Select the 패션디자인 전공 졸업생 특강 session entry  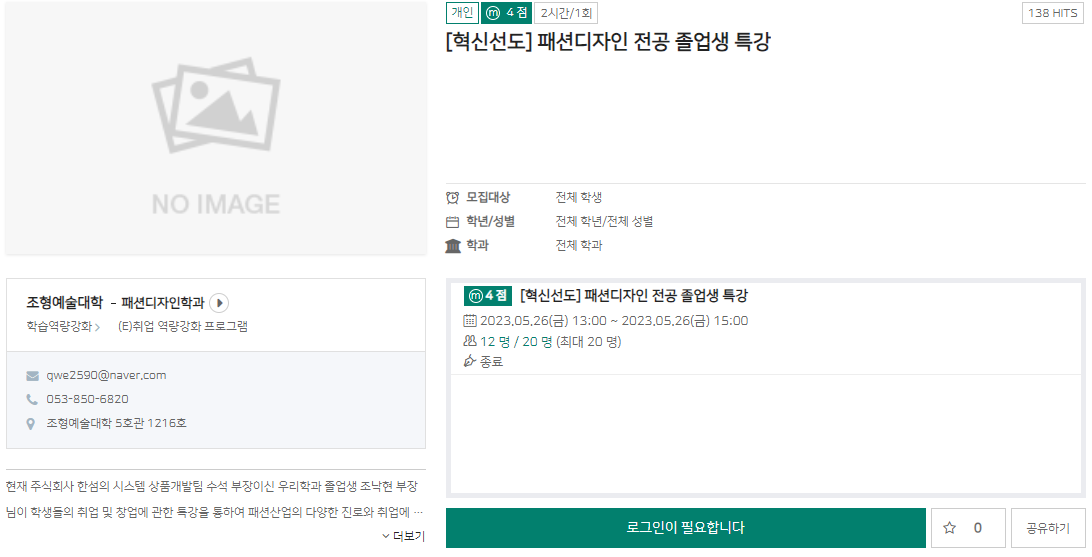coord(634,296)
